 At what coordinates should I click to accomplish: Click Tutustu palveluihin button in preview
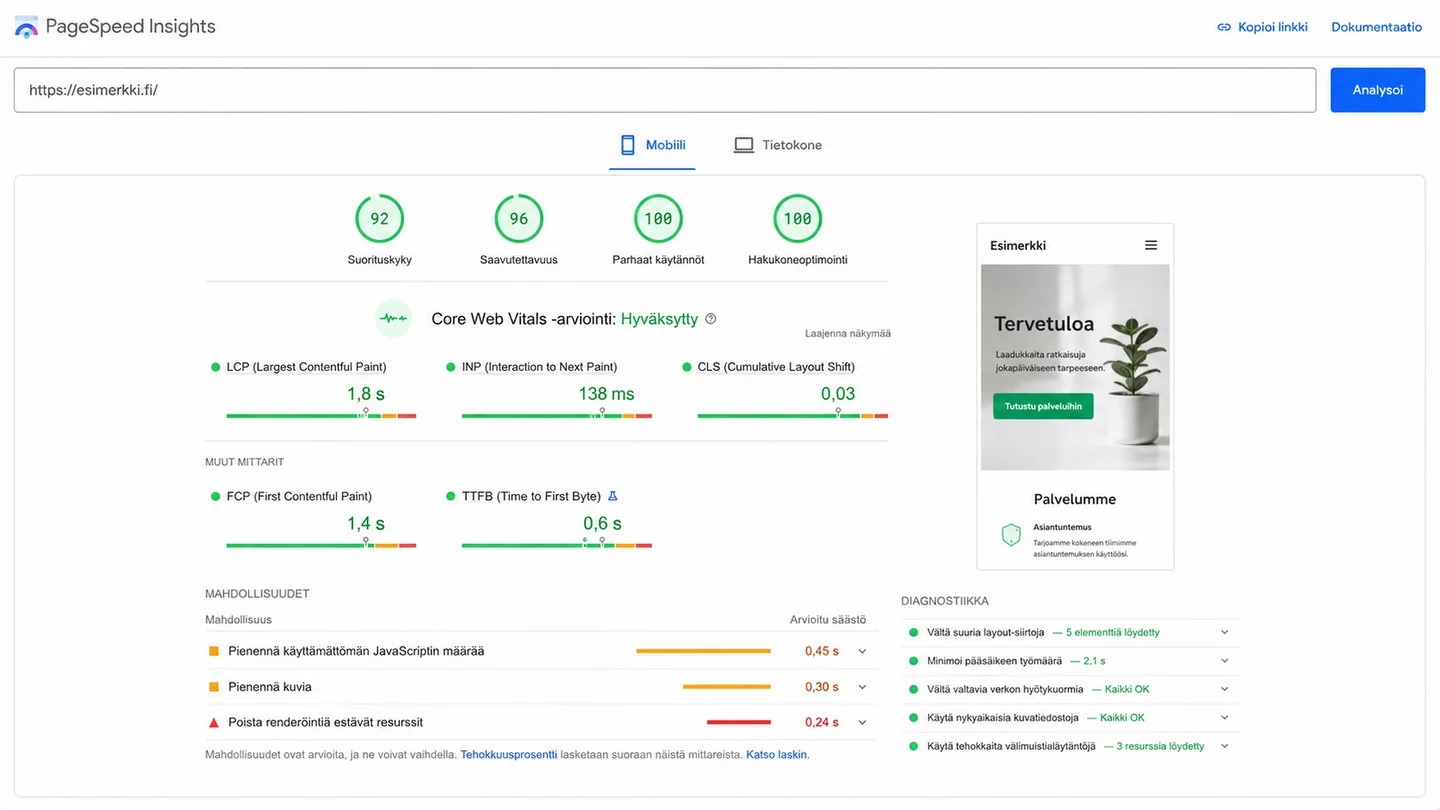tap(1043, 406)
